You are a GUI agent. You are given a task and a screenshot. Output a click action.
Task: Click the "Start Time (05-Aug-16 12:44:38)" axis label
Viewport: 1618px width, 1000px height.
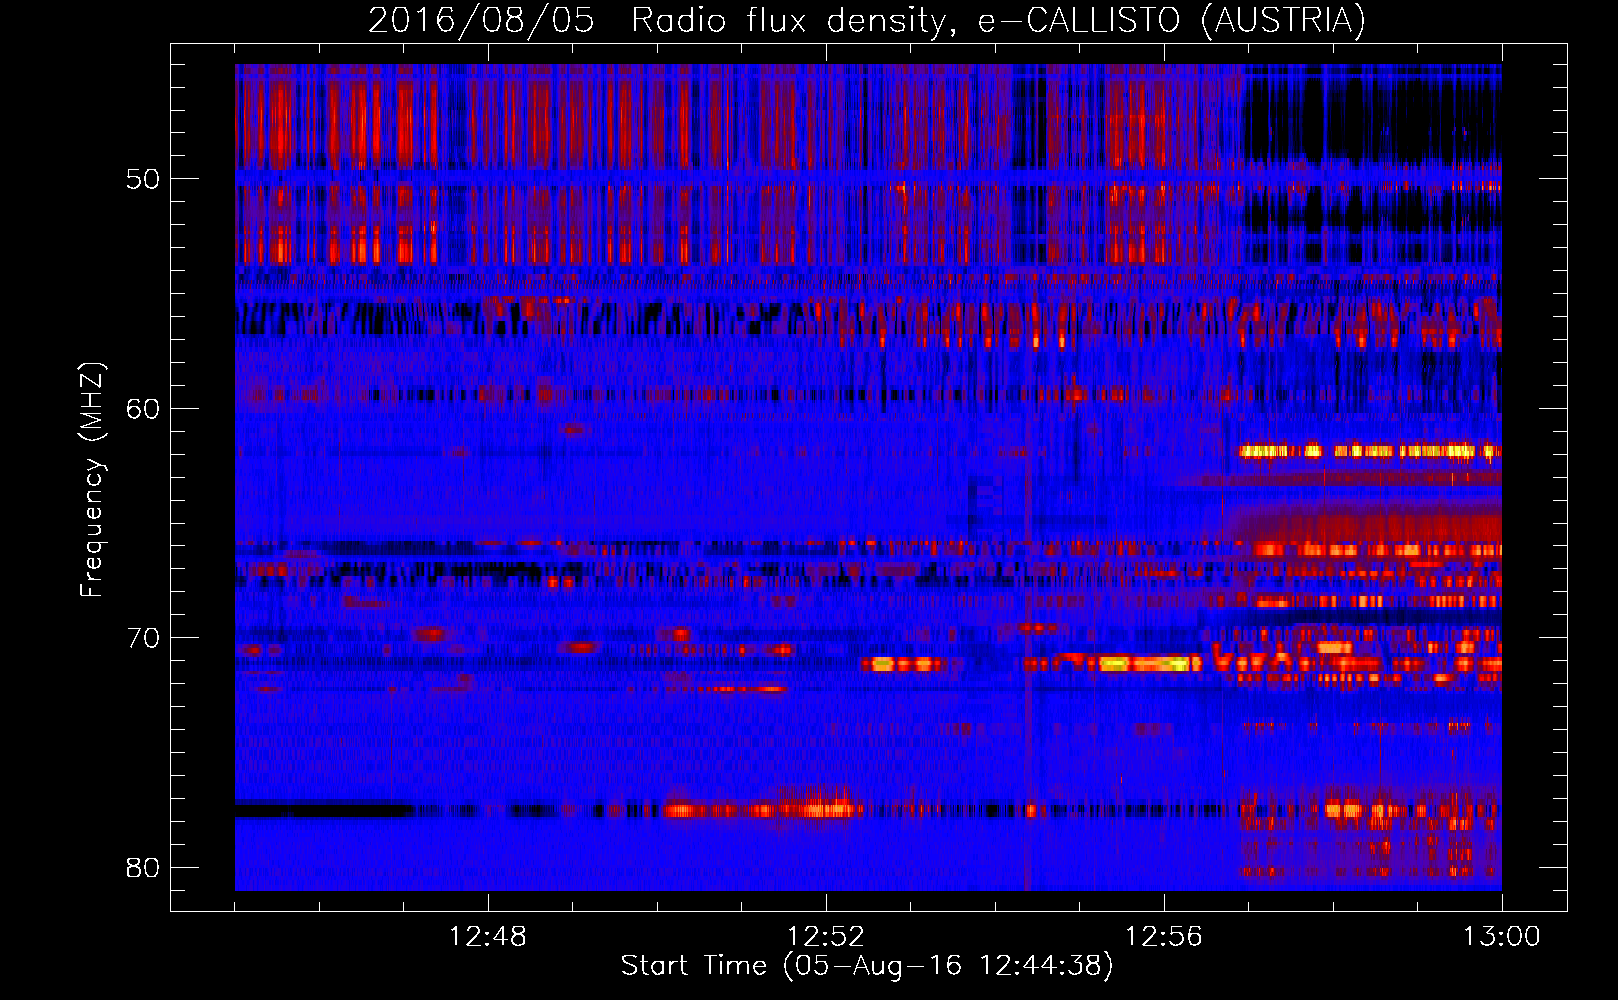(x=867, y=966)
